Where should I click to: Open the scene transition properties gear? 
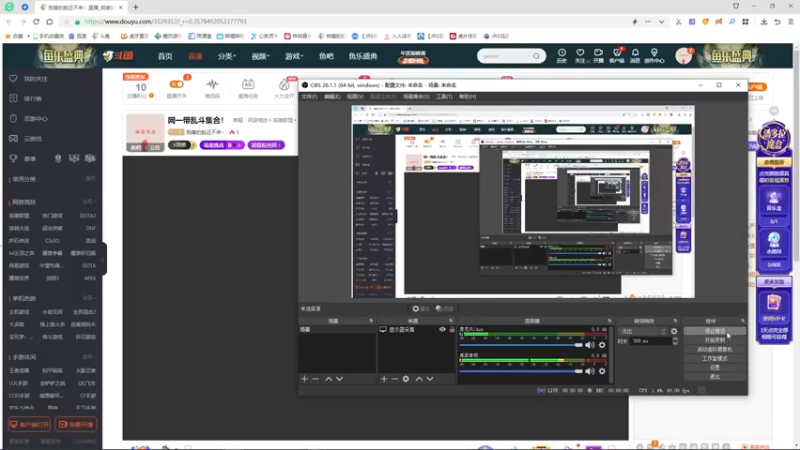click(x=674, y=331)
